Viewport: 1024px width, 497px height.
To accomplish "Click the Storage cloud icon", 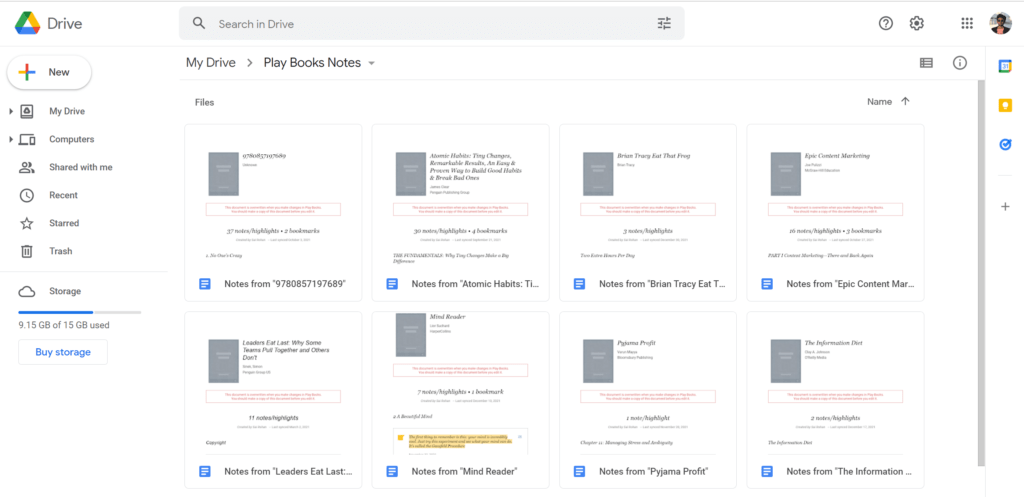I will (x=26, y=291).
